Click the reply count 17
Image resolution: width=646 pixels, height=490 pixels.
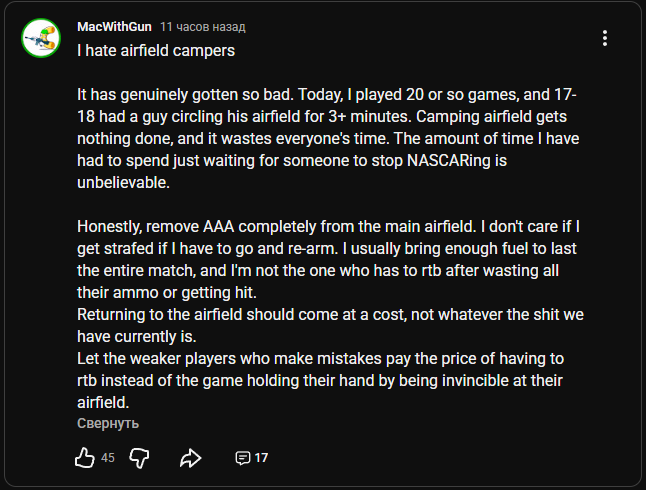[261, 458]
